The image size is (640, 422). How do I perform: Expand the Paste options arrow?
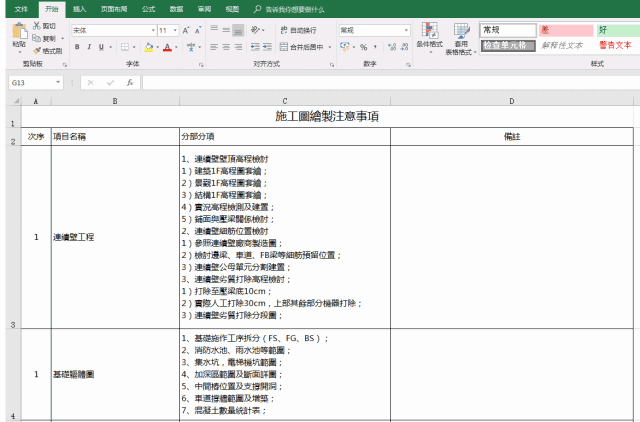pyautogui.click(x=19, y=52)
